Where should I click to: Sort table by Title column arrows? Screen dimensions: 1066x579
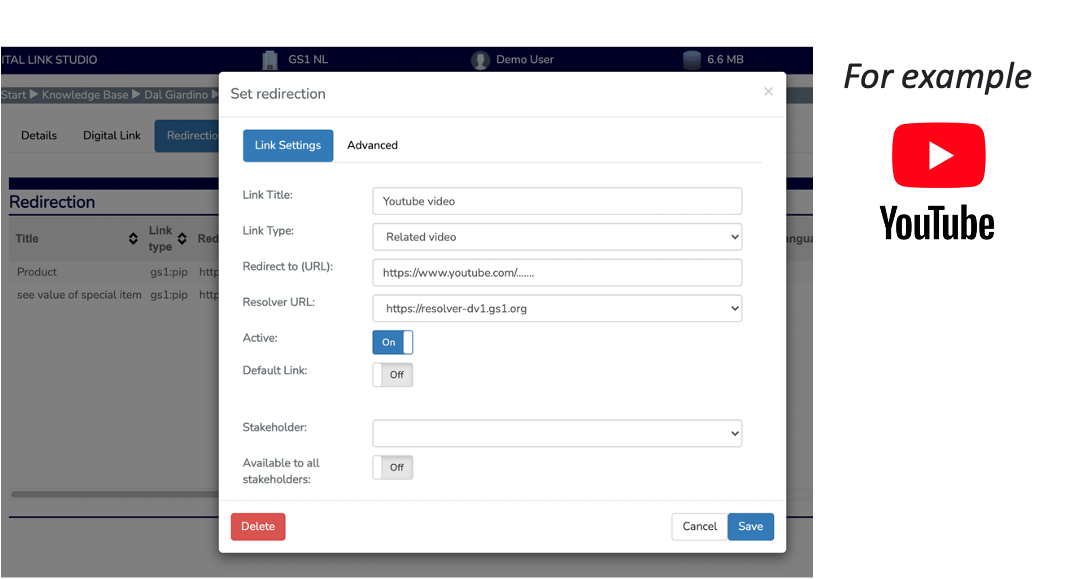pyautogui.click(x=133, y=239)
